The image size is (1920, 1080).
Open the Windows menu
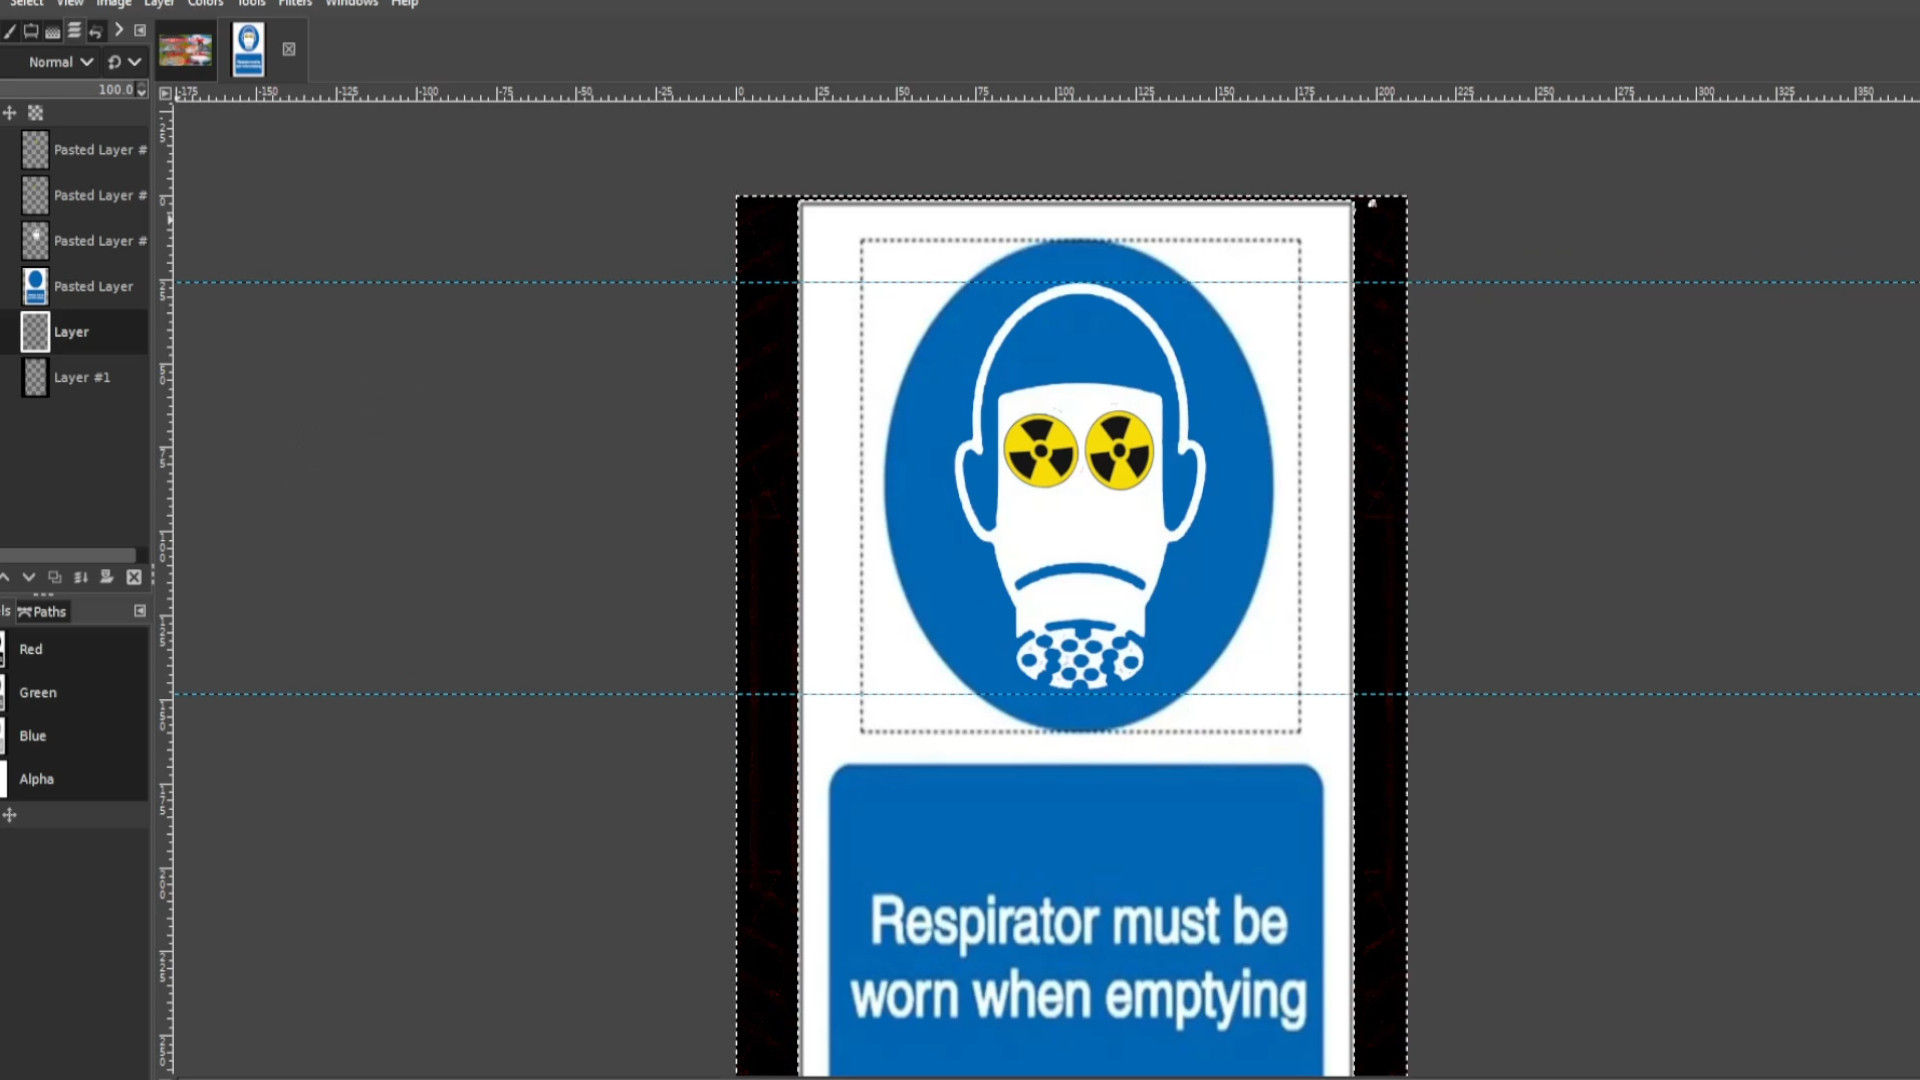[352, 3]
